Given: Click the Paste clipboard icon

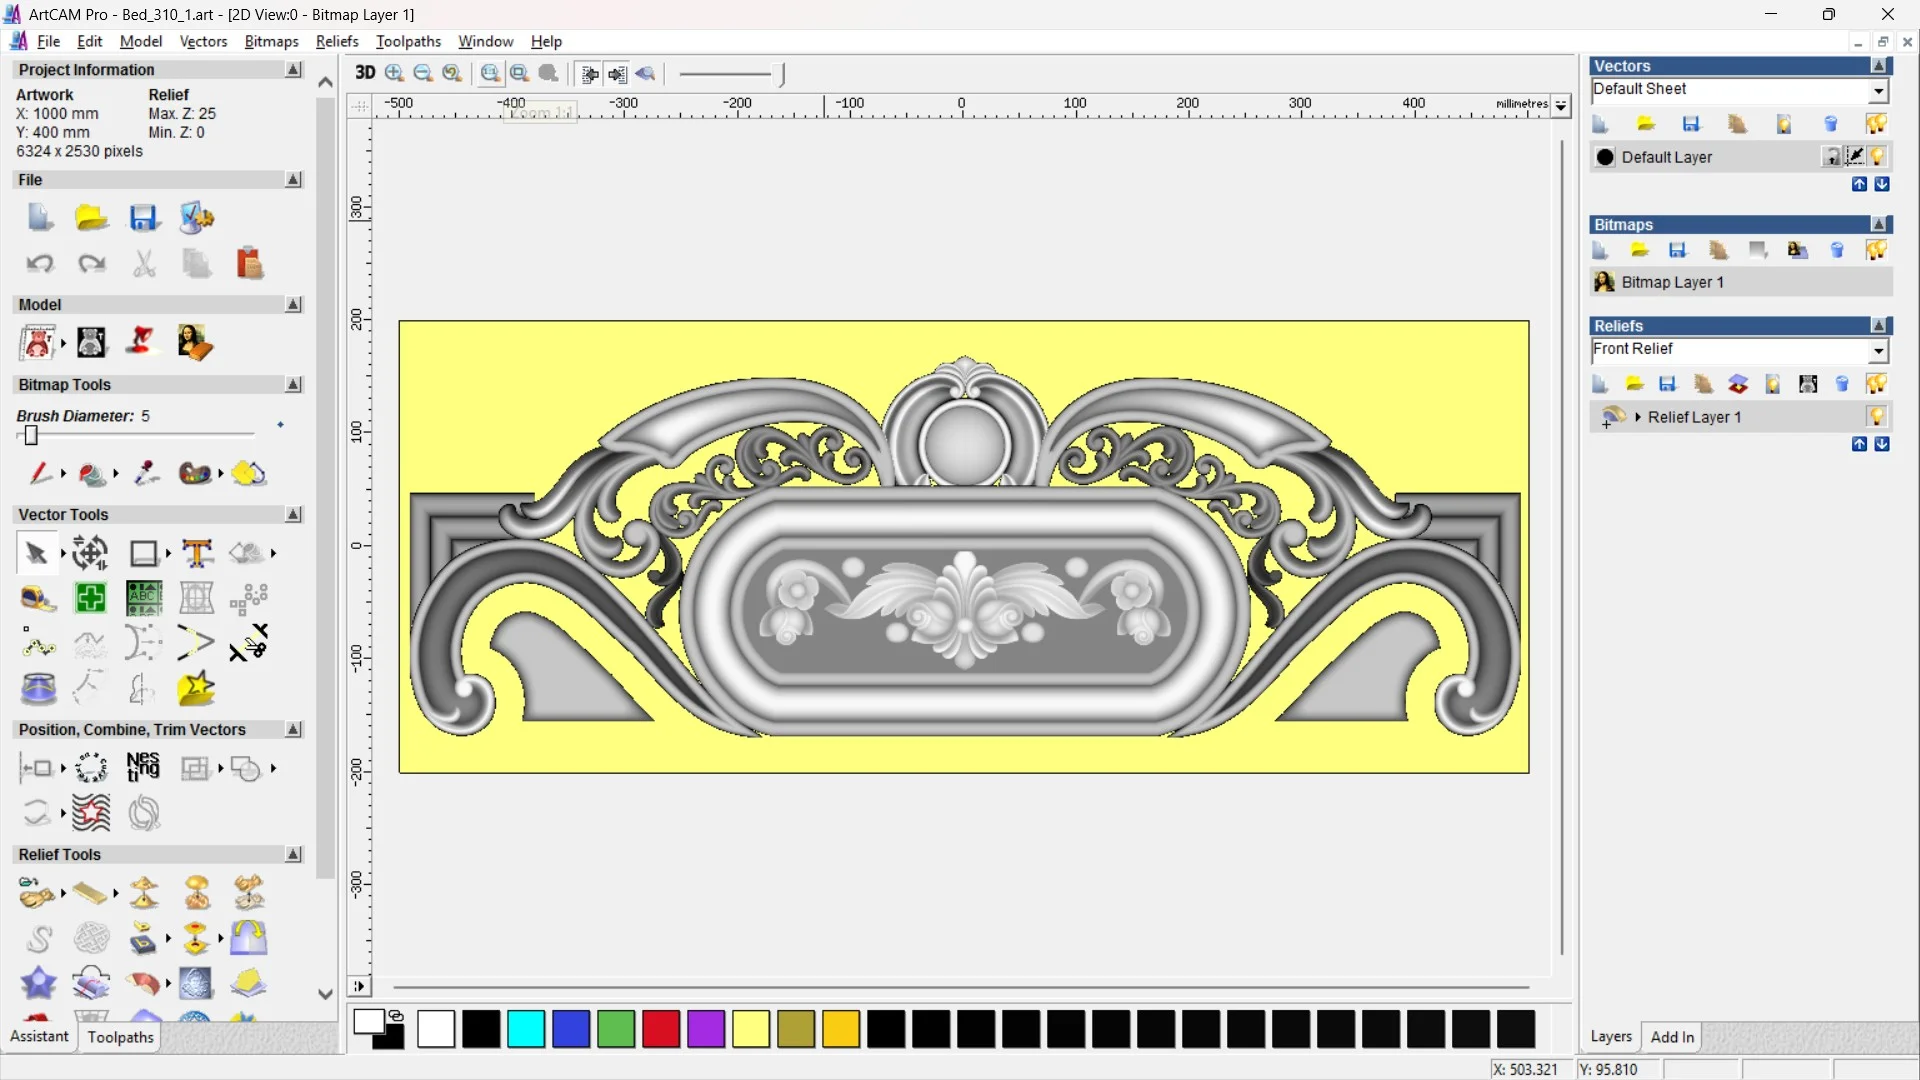Looking at the screenshot, I should click(x=249, y=263).
